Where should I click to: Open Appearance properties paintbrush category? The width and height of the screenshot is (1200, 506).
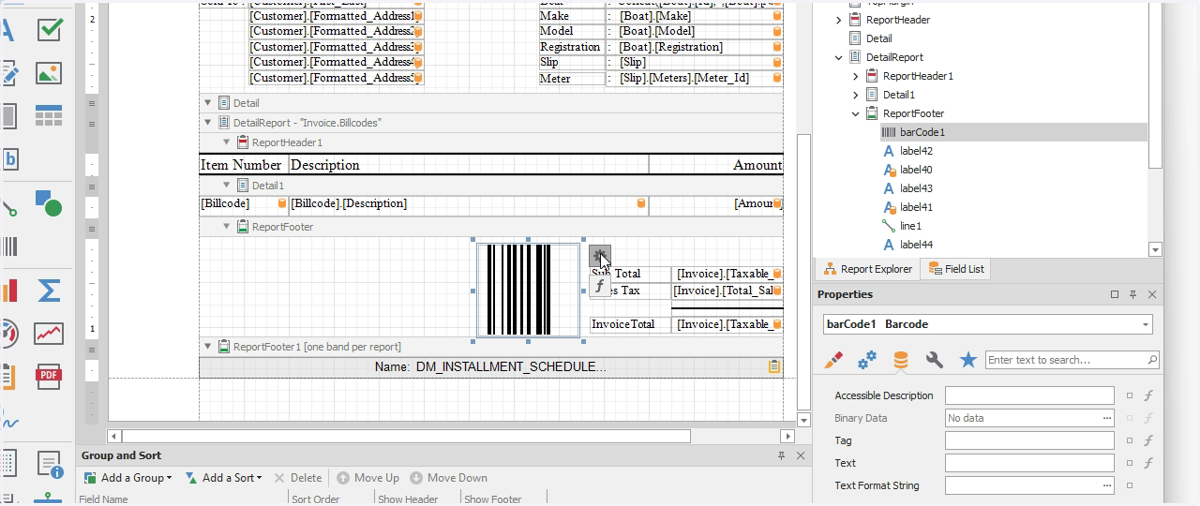[x=834, y=360]
